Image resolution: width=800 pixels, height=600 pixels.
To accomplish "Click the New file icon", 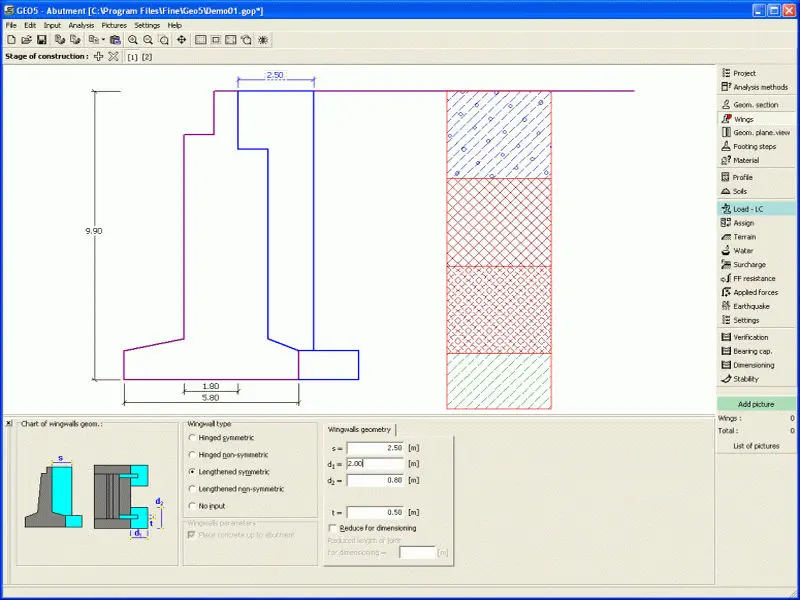I will pos(11,40).
